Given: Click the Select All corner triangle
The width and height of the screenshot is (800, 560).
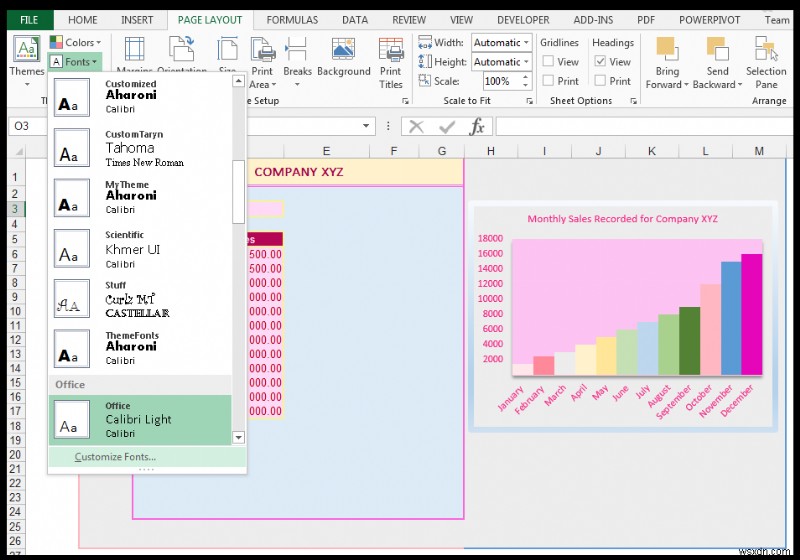Looking at the screenshot, I should (x=19, y=151).
